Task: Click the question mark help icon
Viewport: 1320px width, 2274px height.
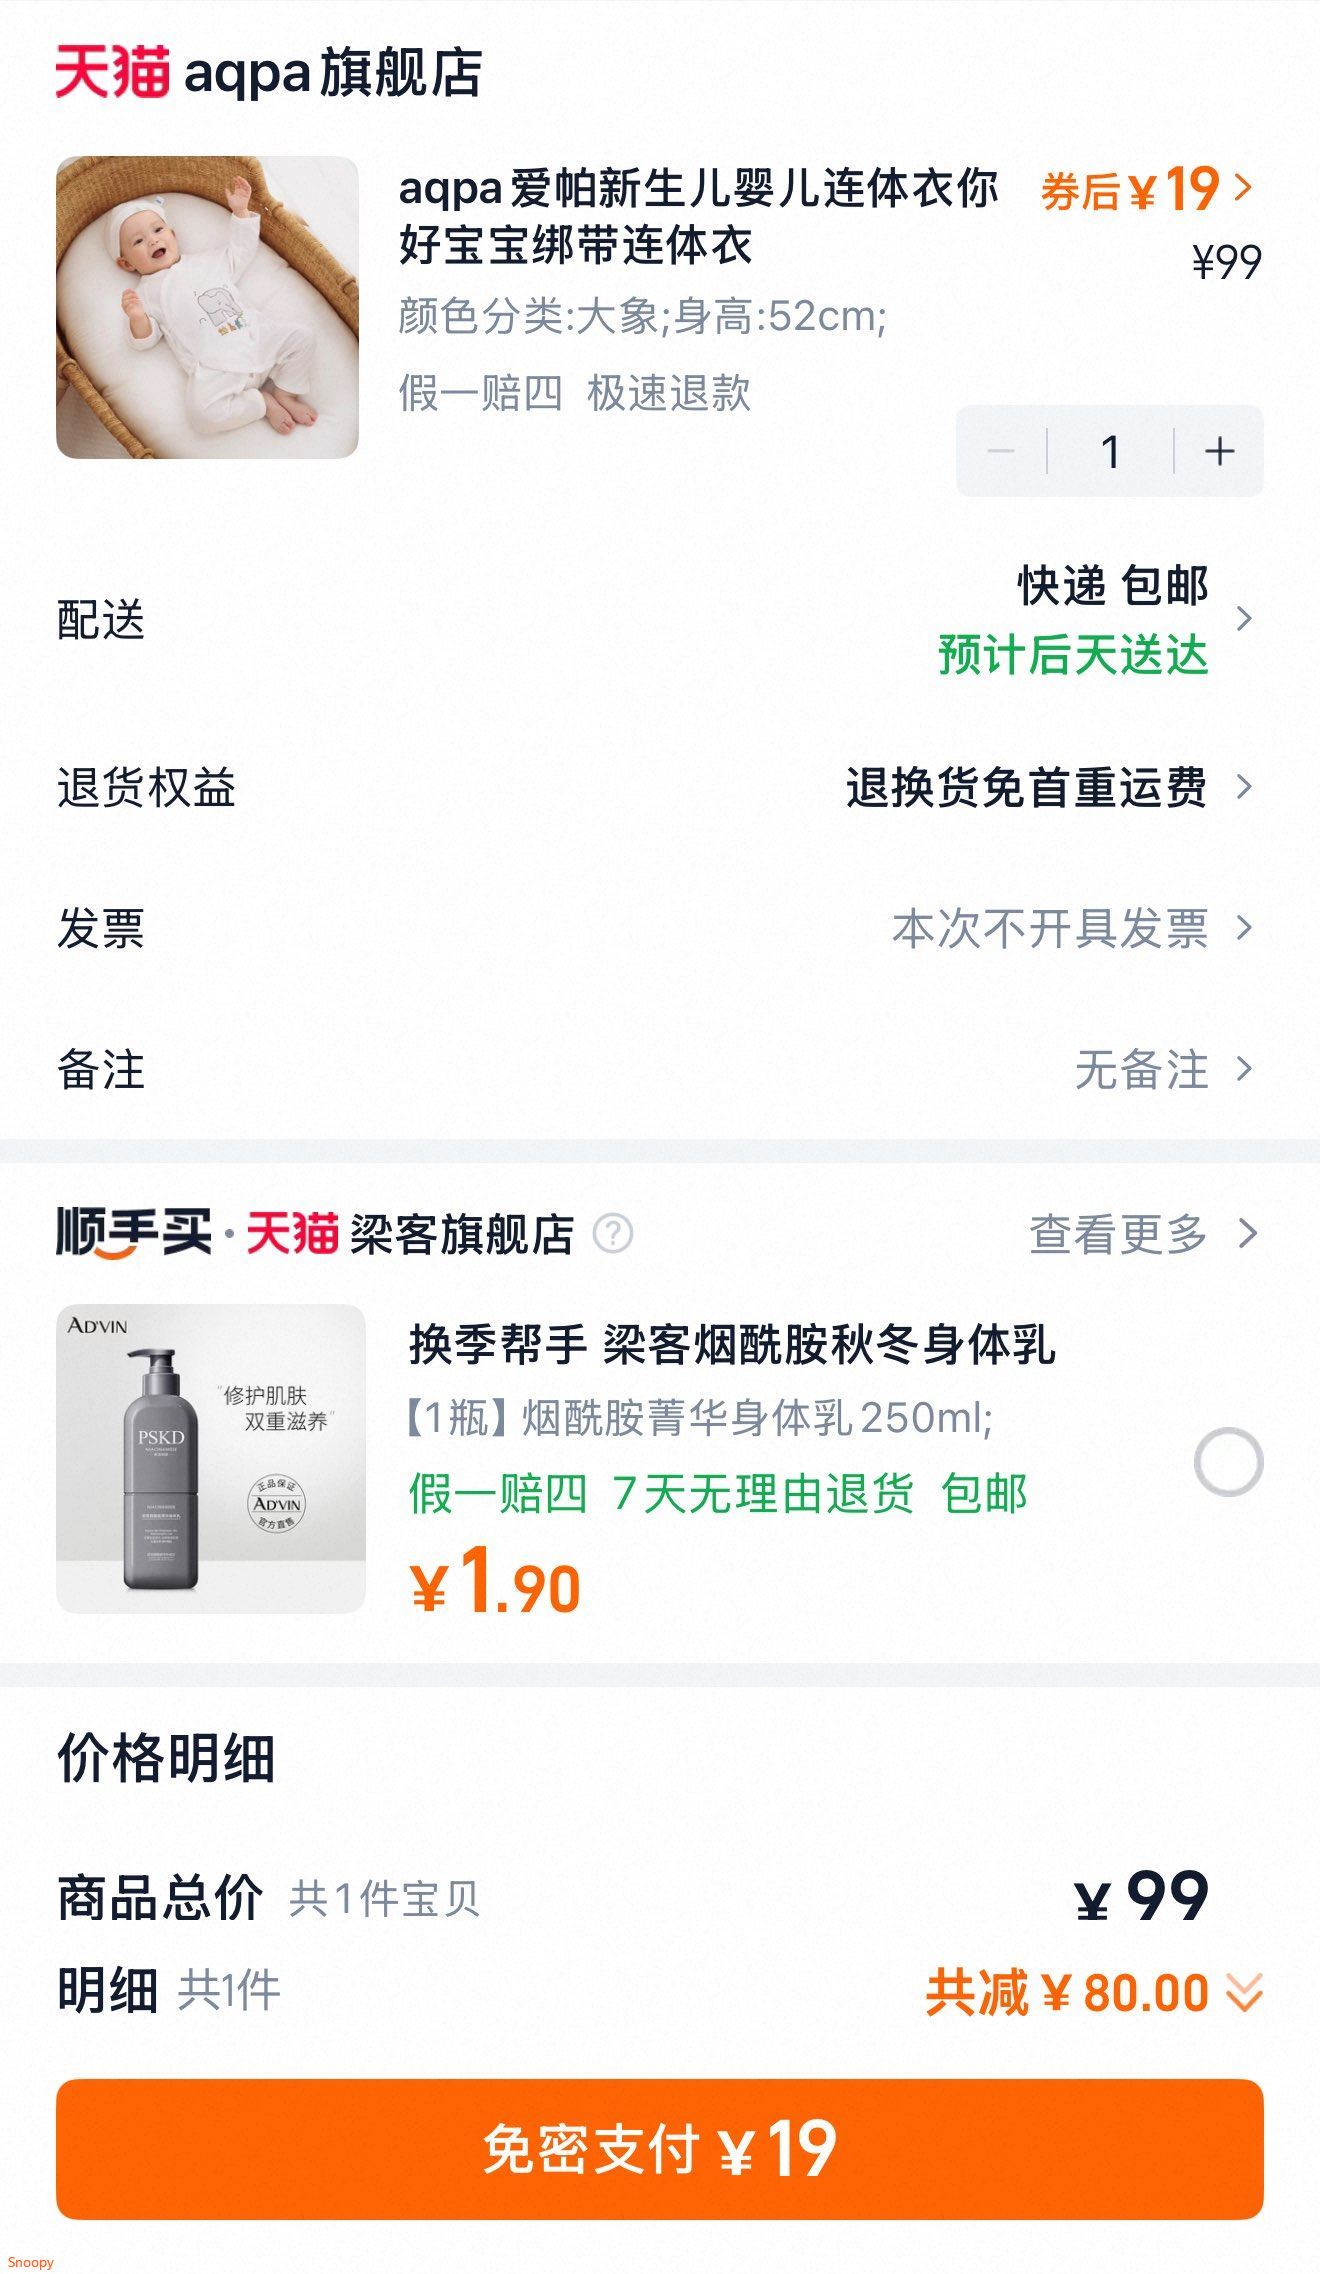Action: pyautogui.click(x=613, y=1233)
